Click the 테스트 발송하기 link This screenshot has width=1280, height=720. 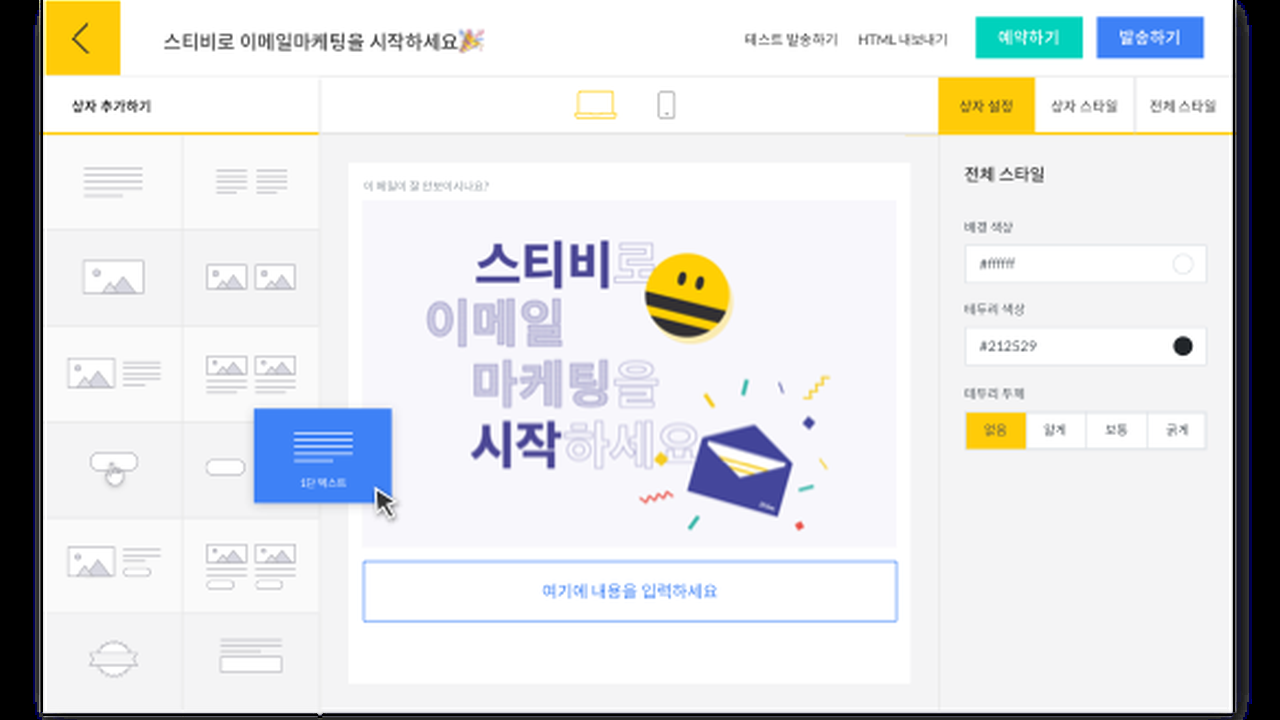pos(791,40)
